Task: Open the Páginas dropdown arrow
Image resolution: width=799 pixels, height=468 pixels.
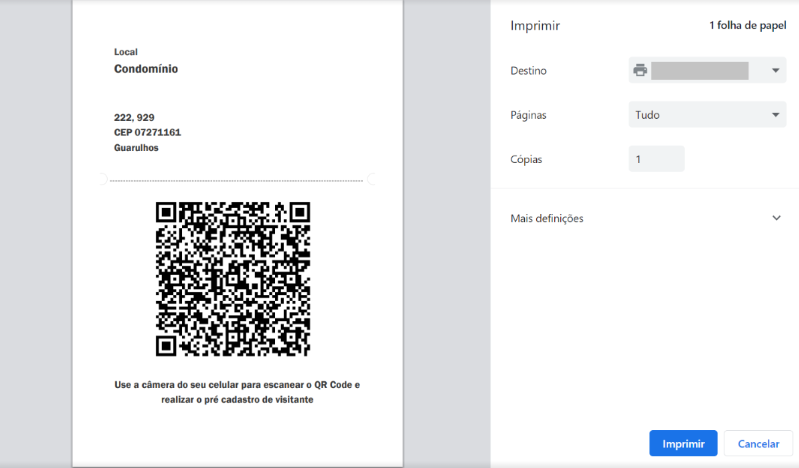Action: [x=776, y=115]
